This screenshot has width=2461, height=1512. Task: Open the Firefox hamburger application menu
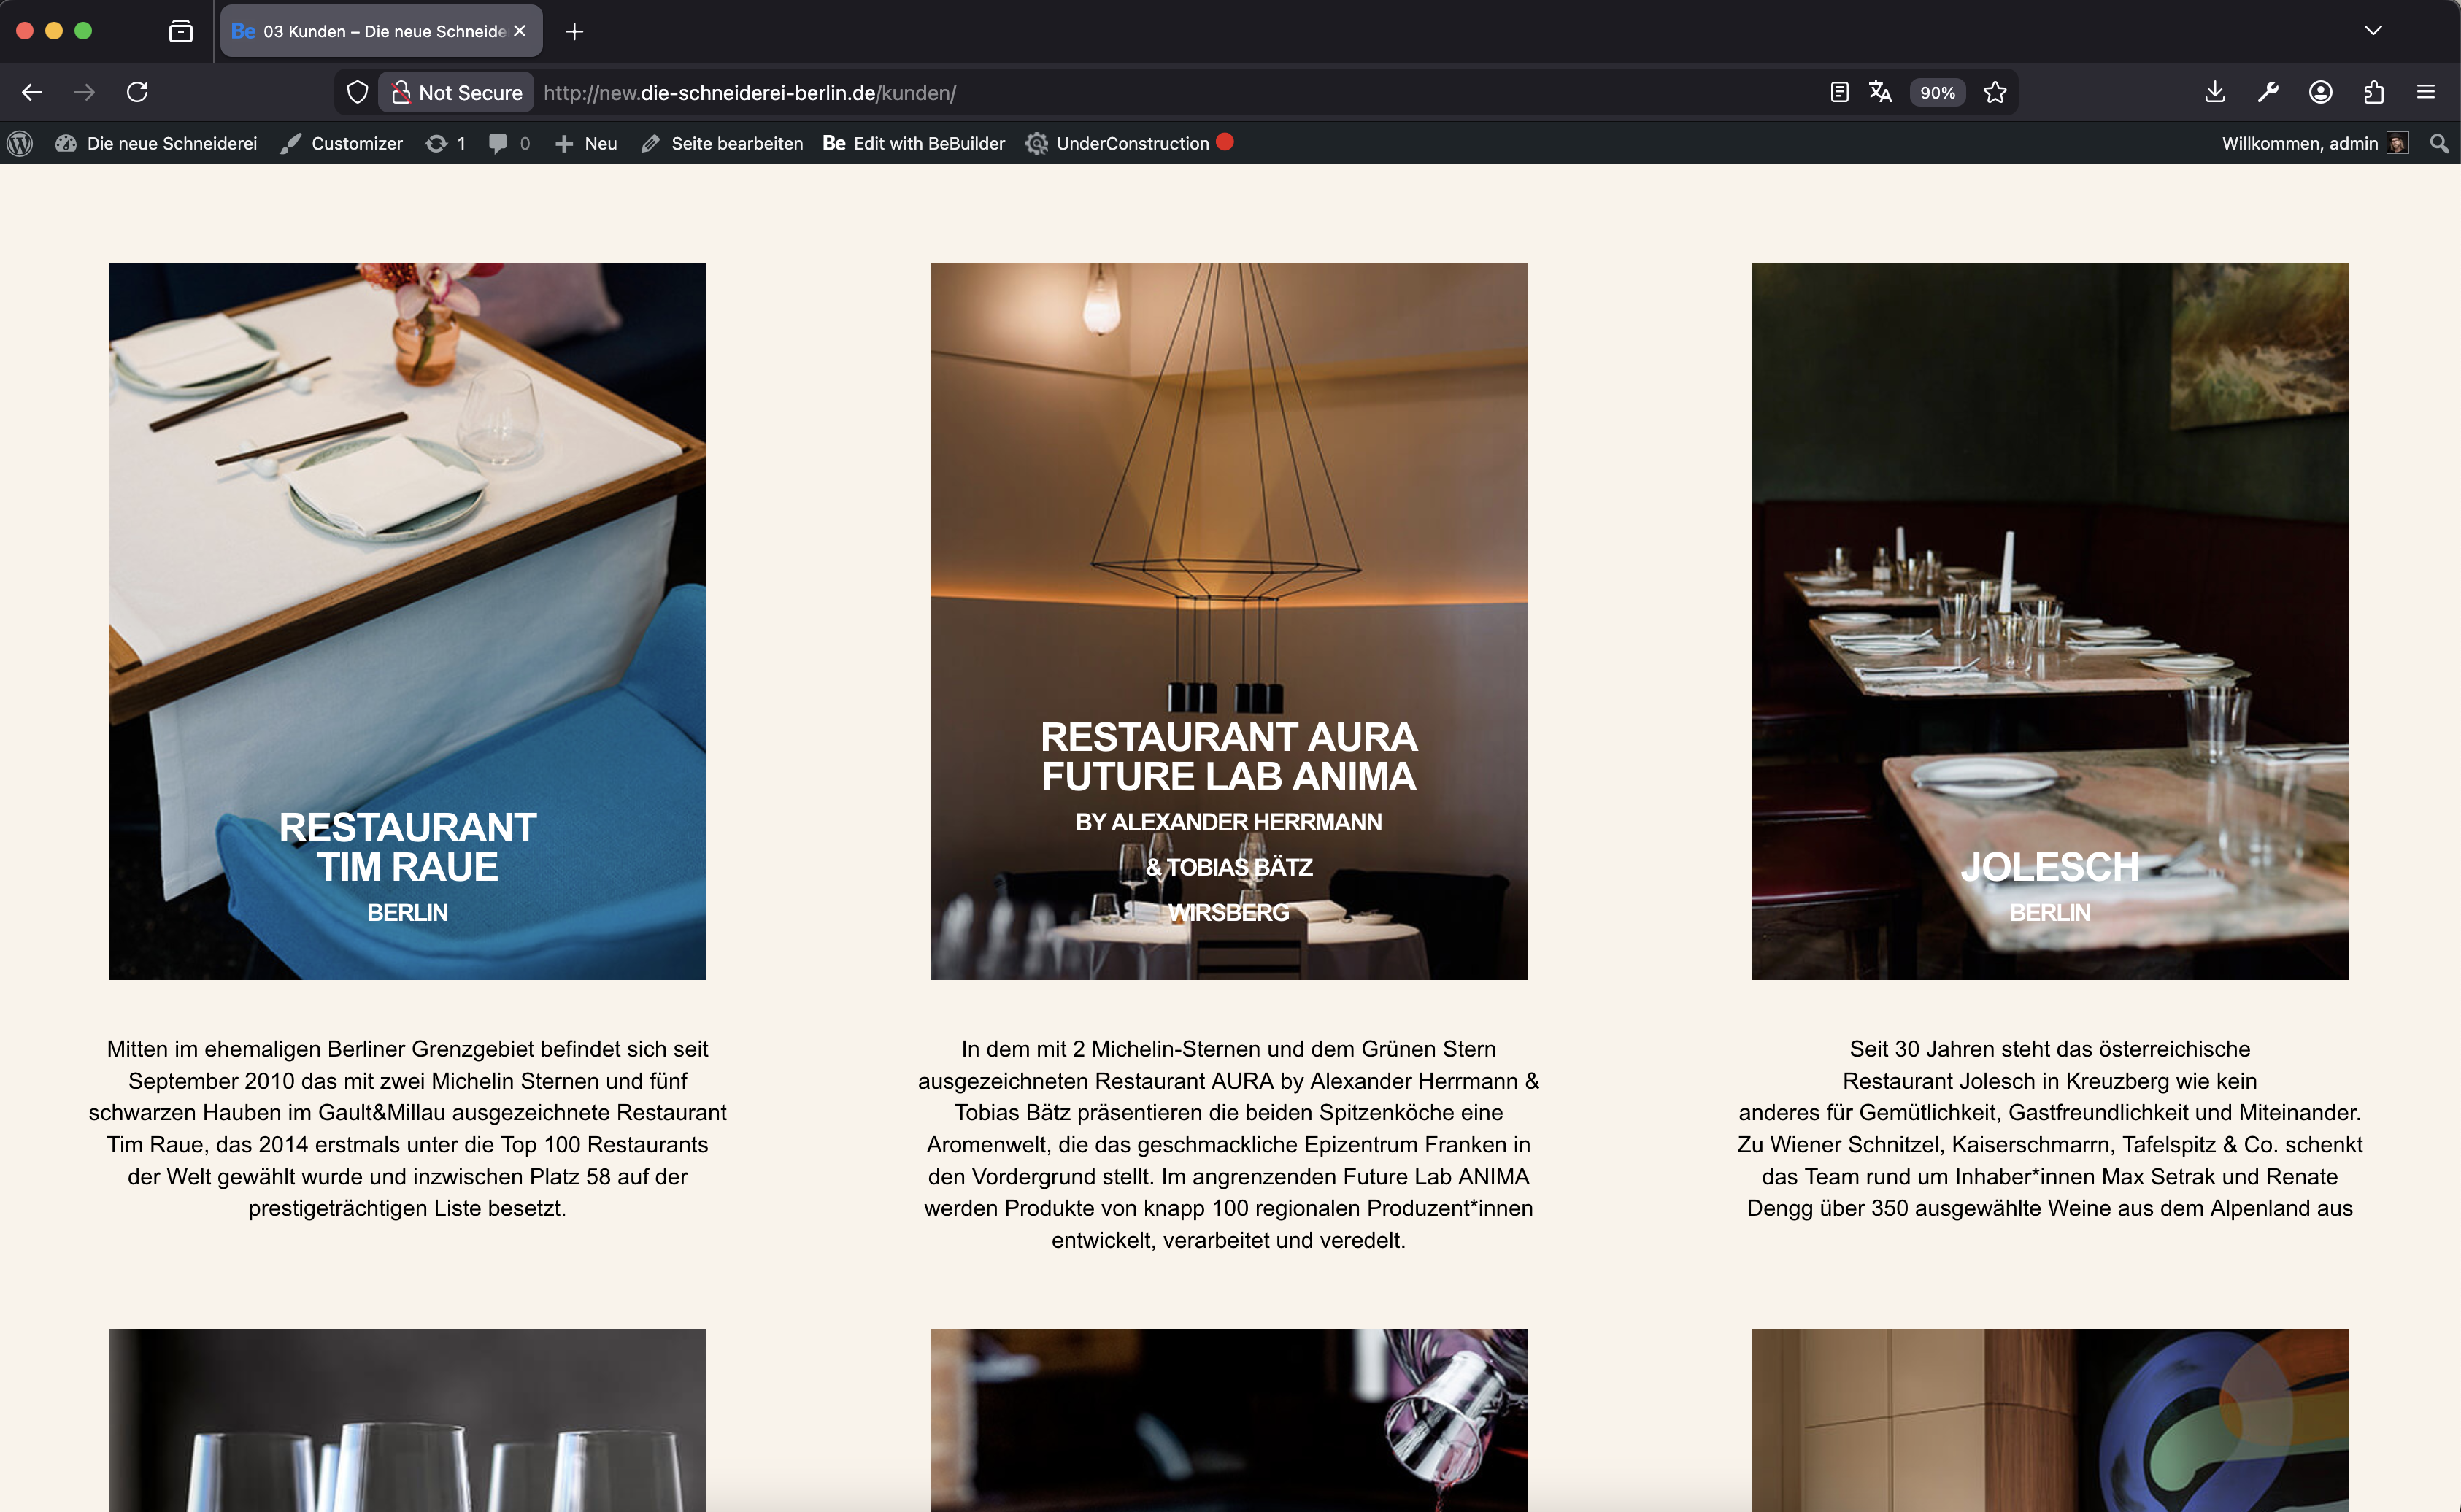[2426, 92]
